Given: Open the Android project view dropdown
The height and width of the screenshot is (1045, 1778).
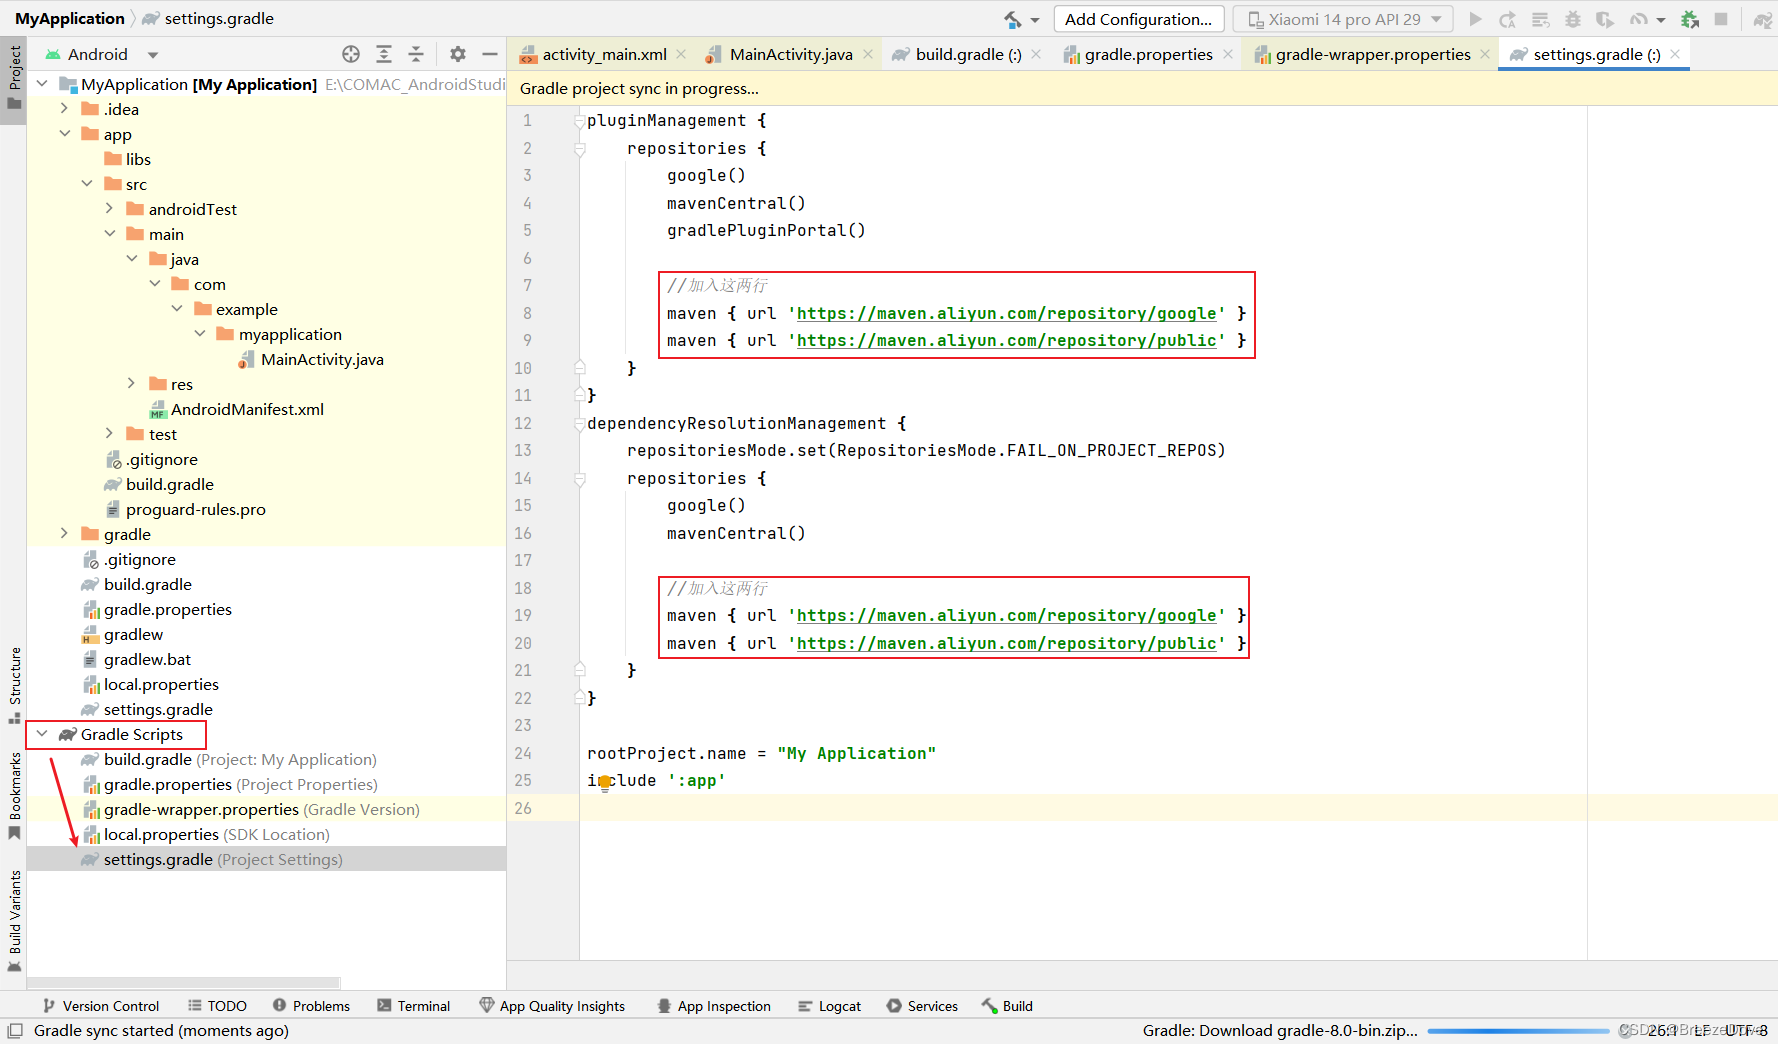Looking at the screenshot, I should [102, 54].
